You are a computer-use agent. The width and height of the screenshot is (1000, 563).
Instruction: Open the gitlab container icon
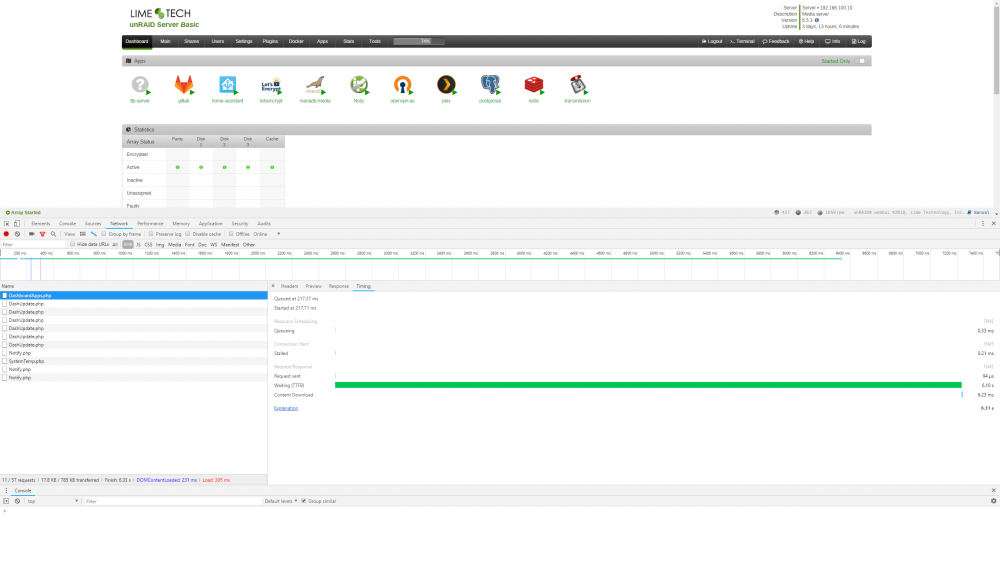pos(184,85)
